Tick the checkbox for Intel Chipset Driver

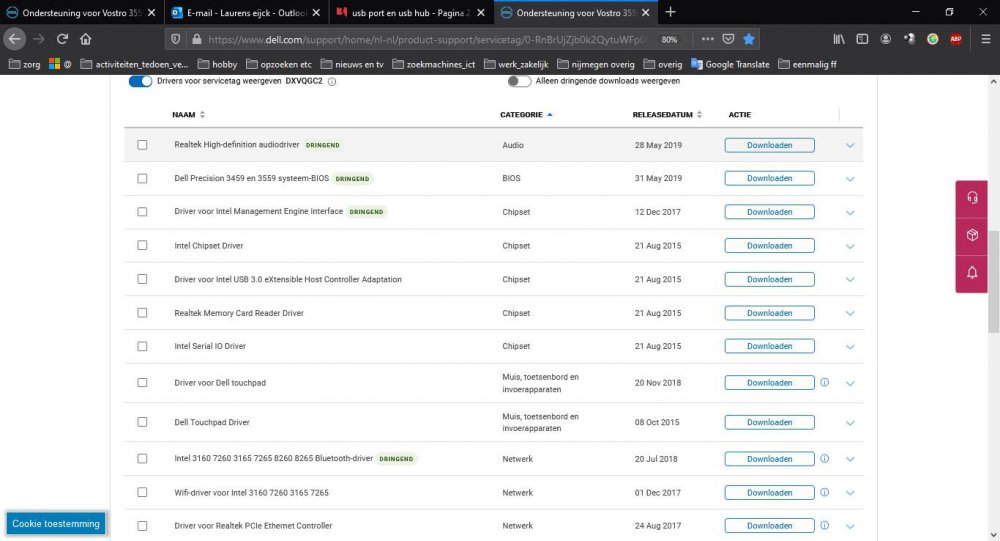[x=142, y=246]
